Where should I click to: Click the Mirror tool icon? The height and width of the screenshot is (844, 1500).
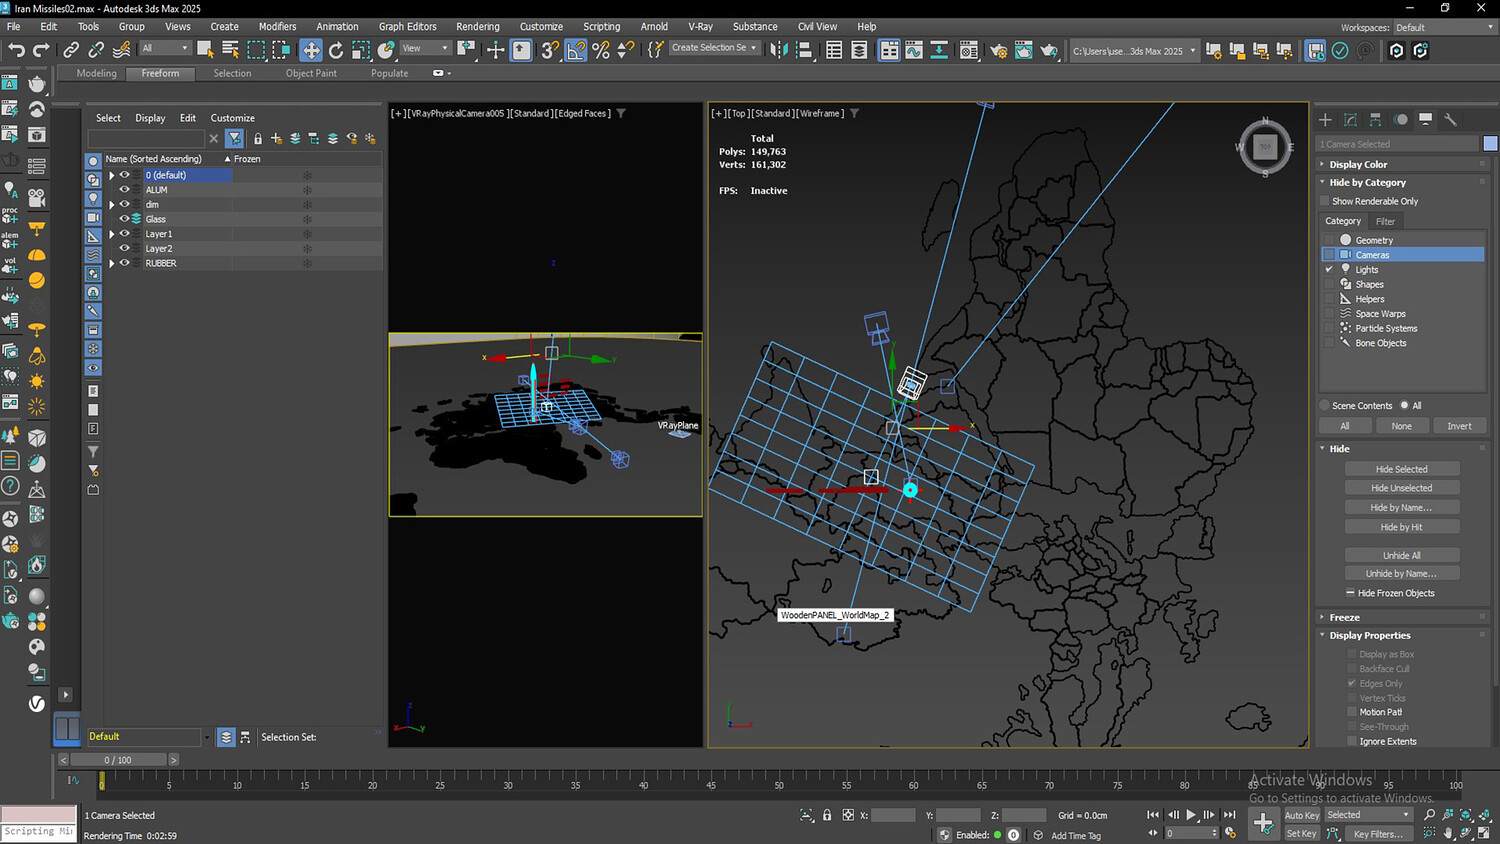(x=778, y=50)
